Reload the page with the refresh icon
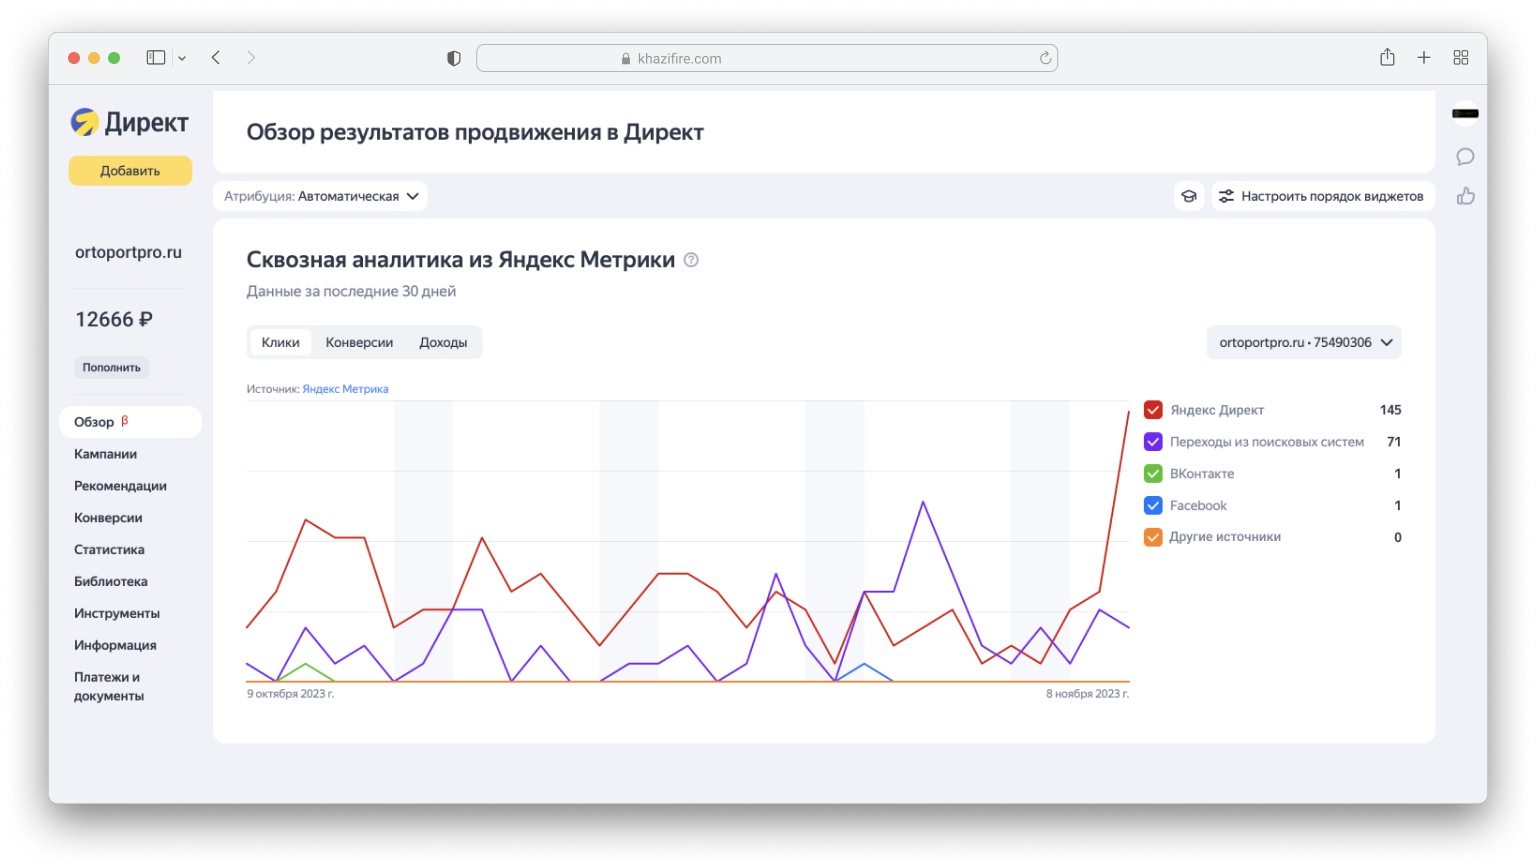Image resolution: width=1536 pixels, height=868 pixels. pyautogui.click(x=1045, y=58)
